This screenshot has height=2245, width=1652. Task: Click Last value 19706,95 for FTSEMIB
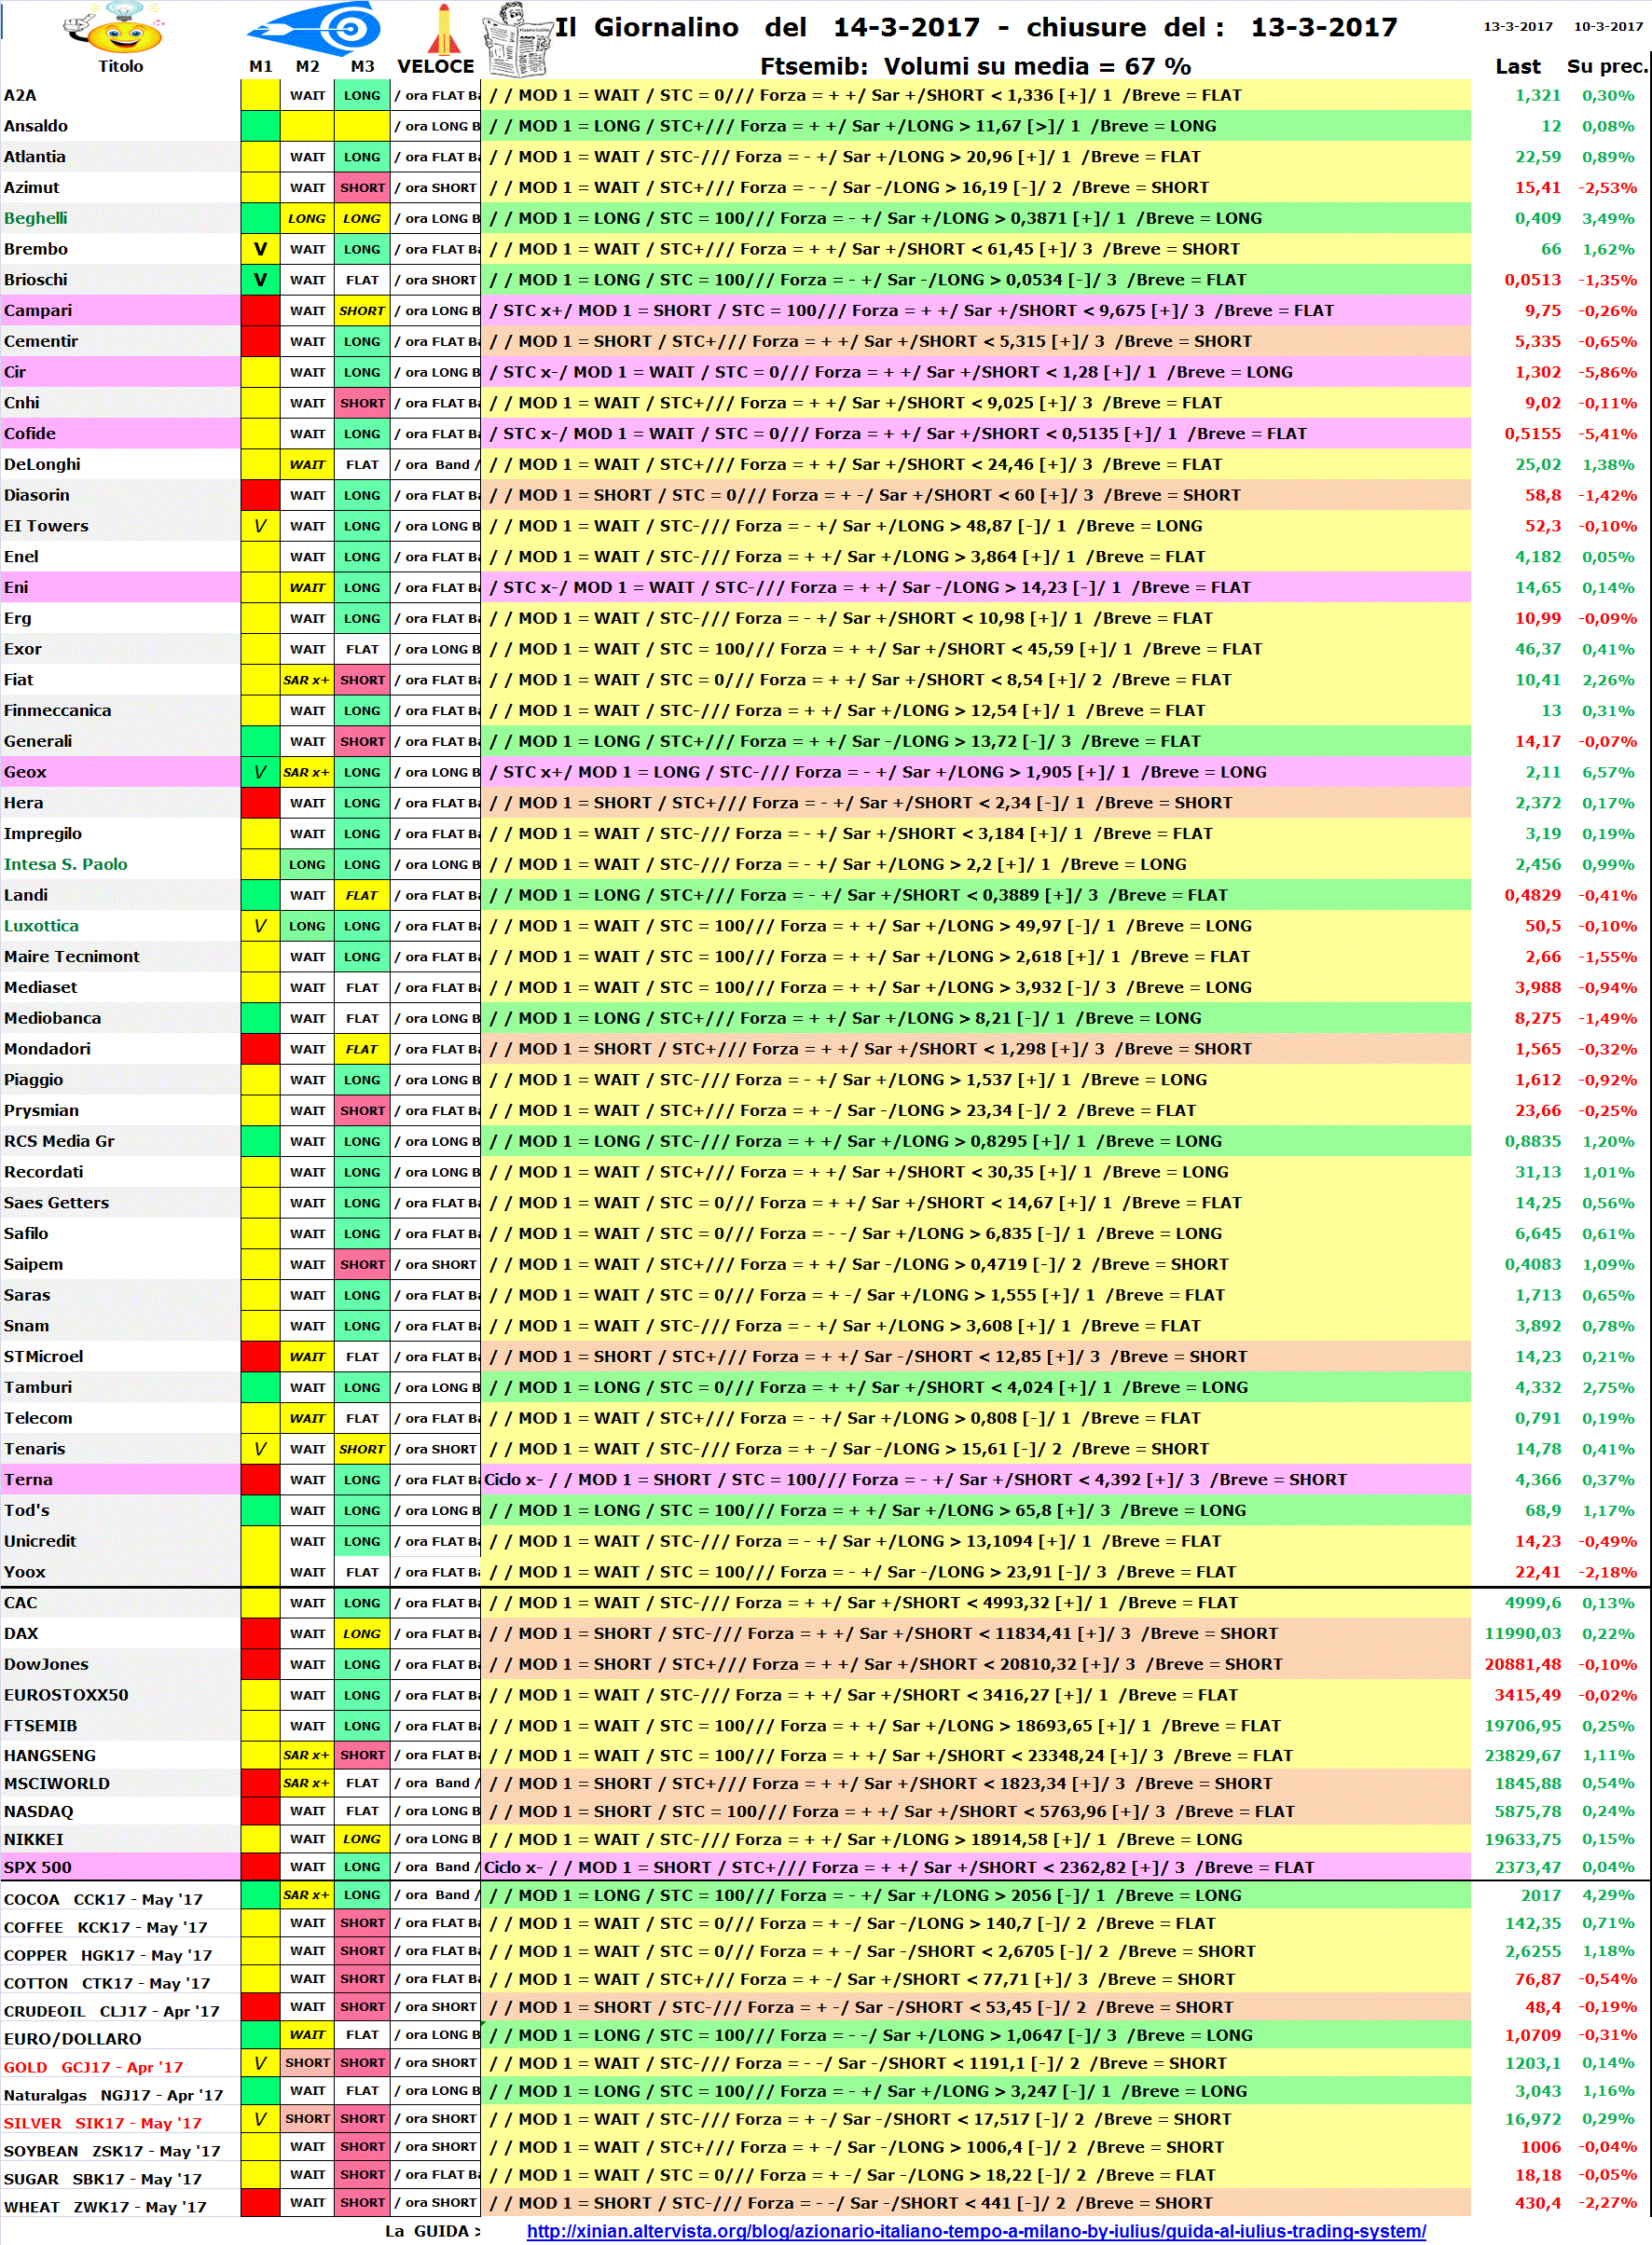1522,1726
